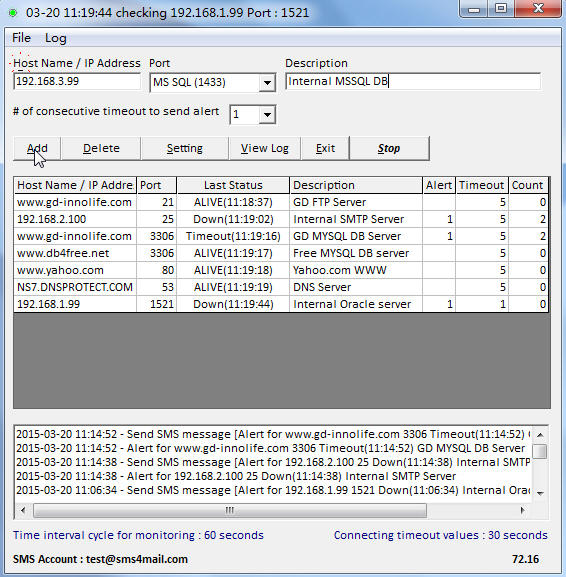Screen dimensions: 566x577
Task: Click the View Log button
Action: pos(265,148)
